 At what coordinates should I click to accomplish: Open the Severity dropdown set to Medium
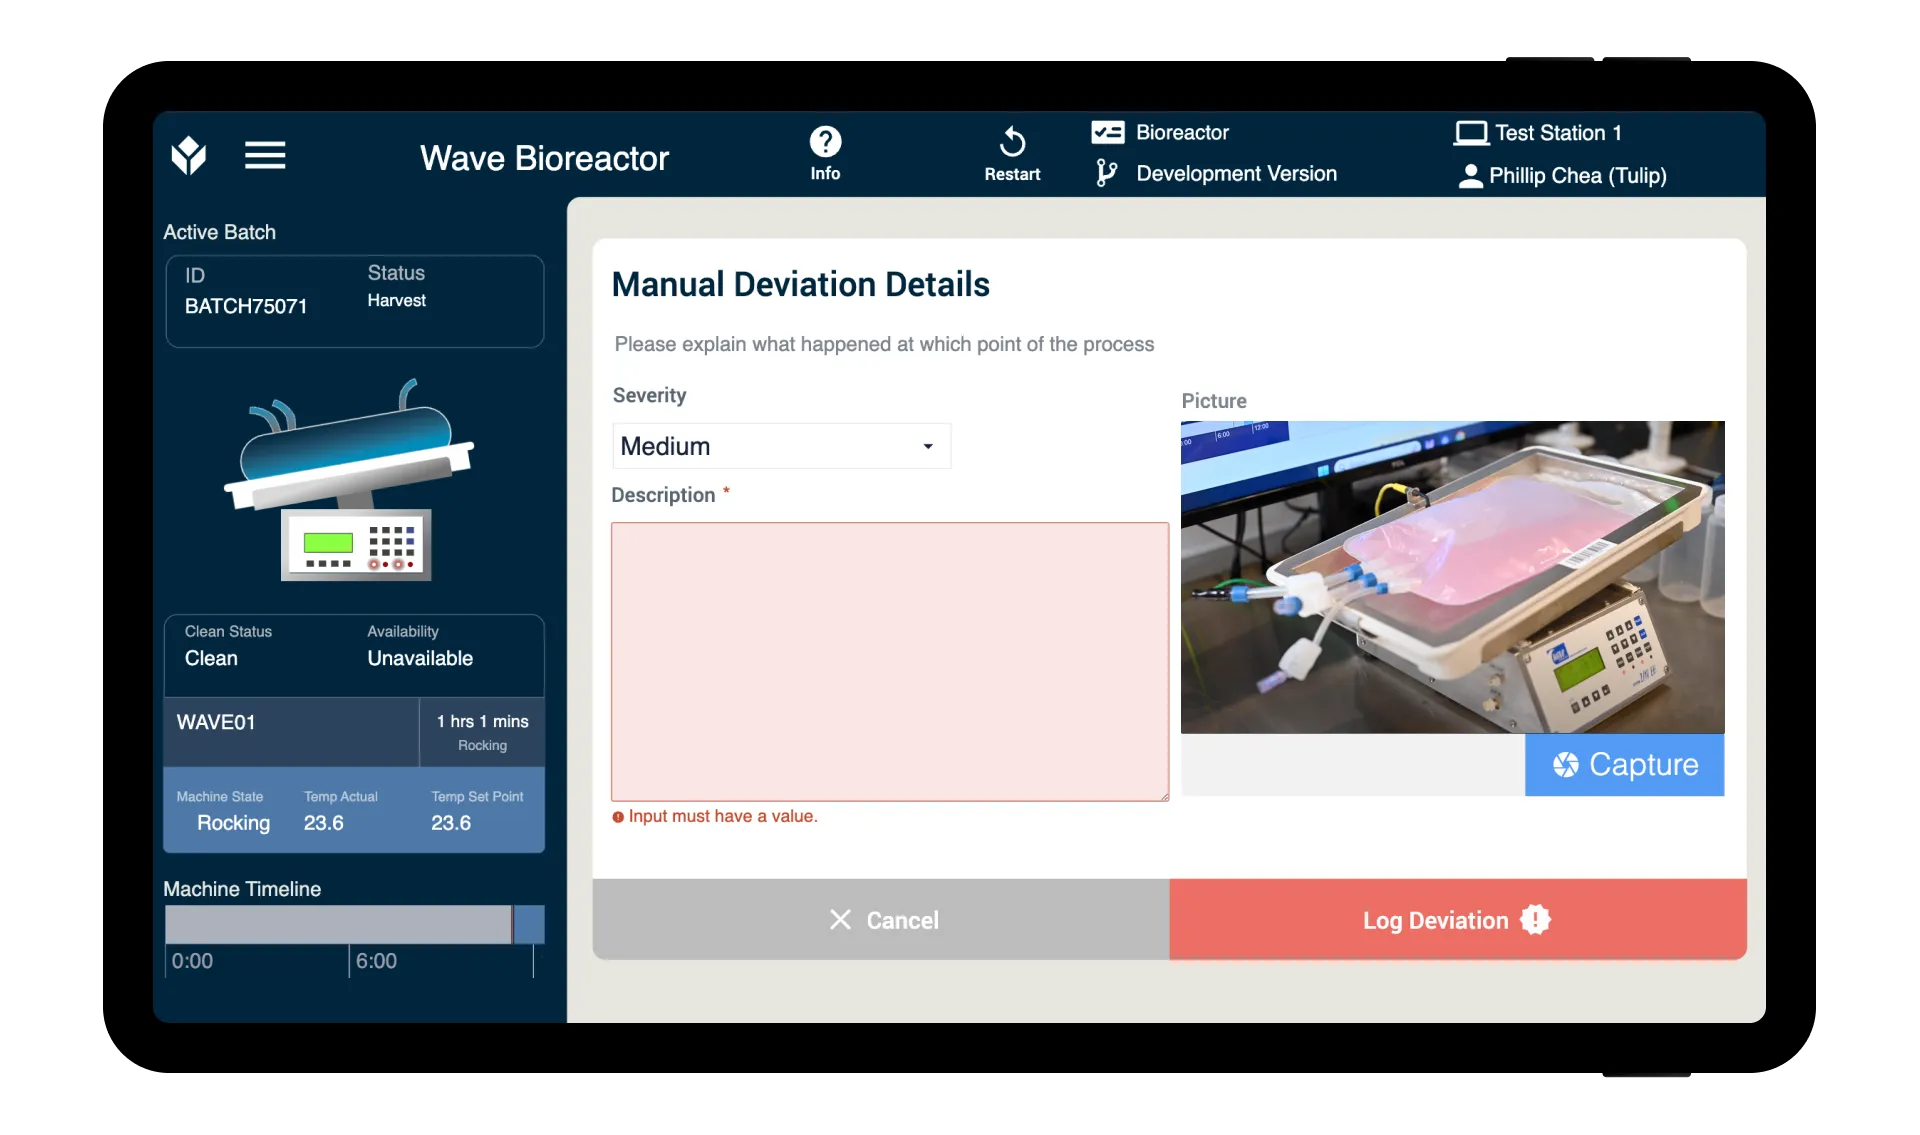click(x=781, y=446)
